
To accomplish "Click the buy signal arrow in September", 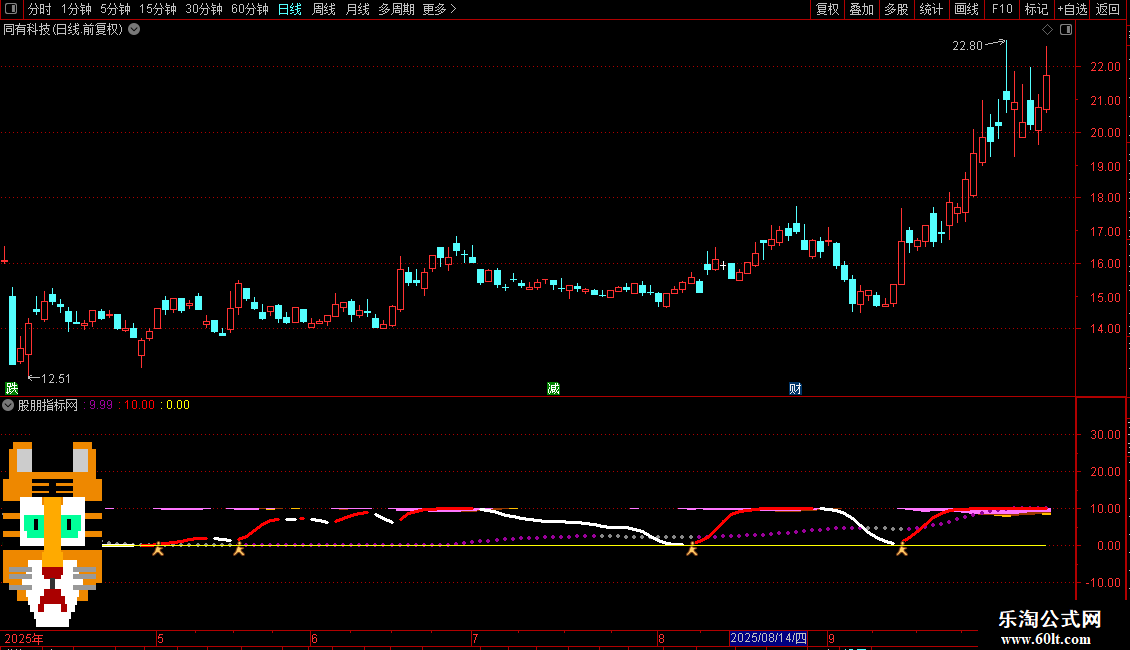I will point(902,551).
